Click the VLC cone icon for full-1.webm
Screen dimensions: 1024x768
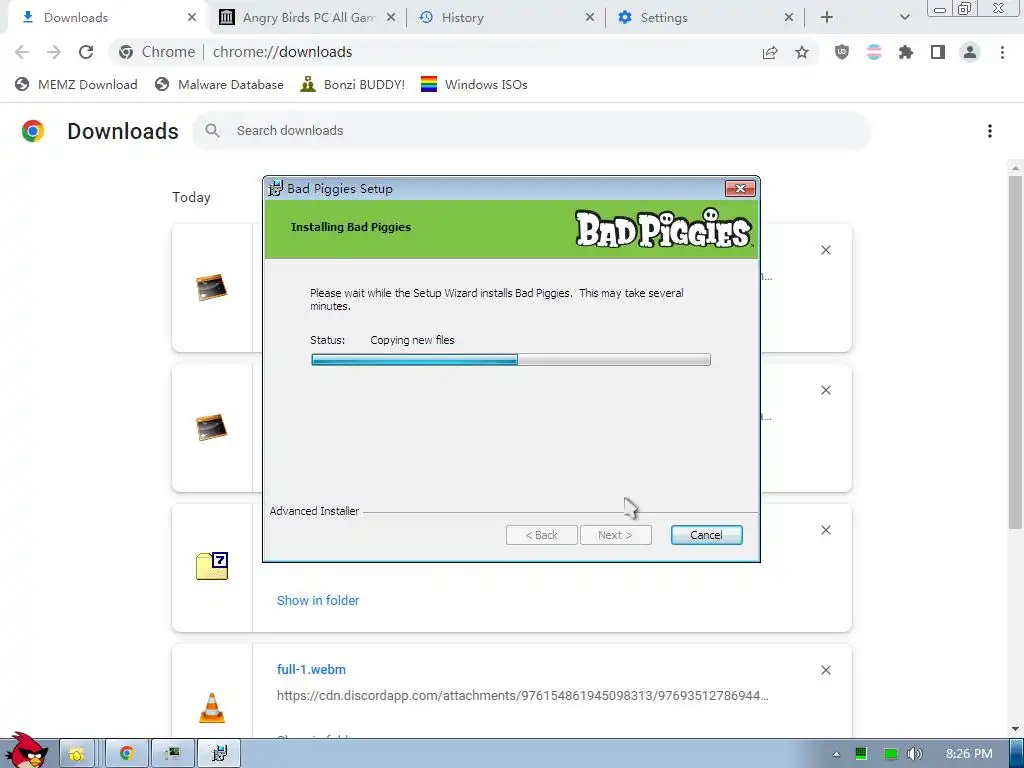click(x=212, y=708)
